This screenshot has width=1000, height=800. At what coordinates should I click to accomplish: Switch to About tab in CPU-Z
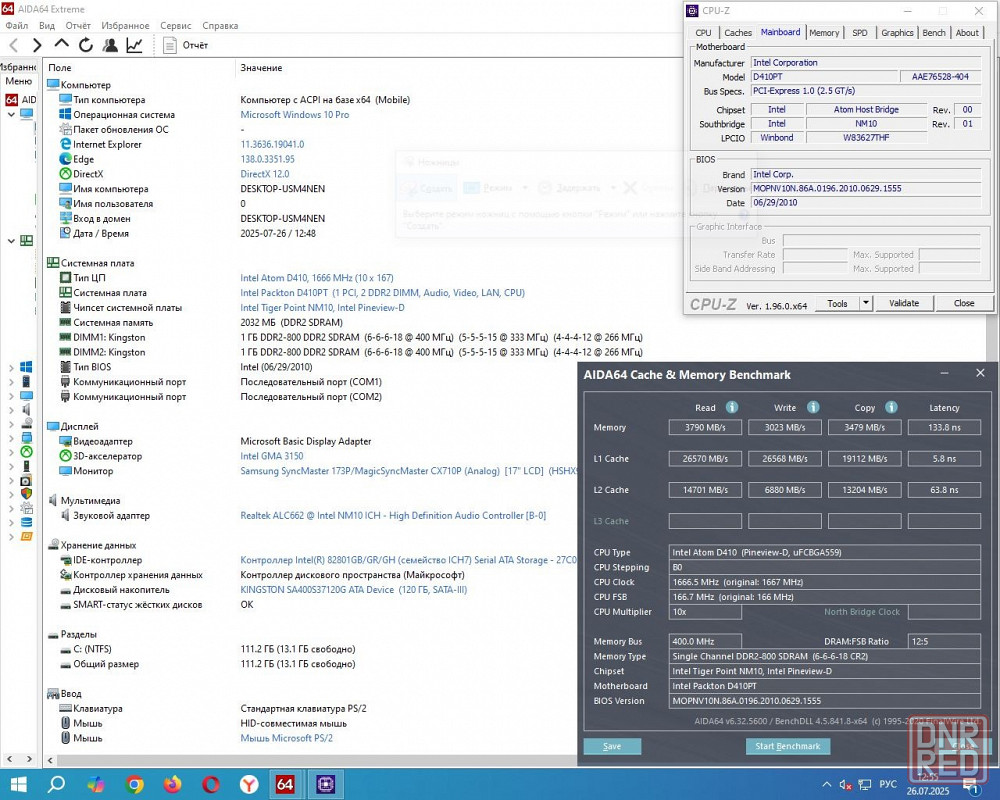click(967, 33)
